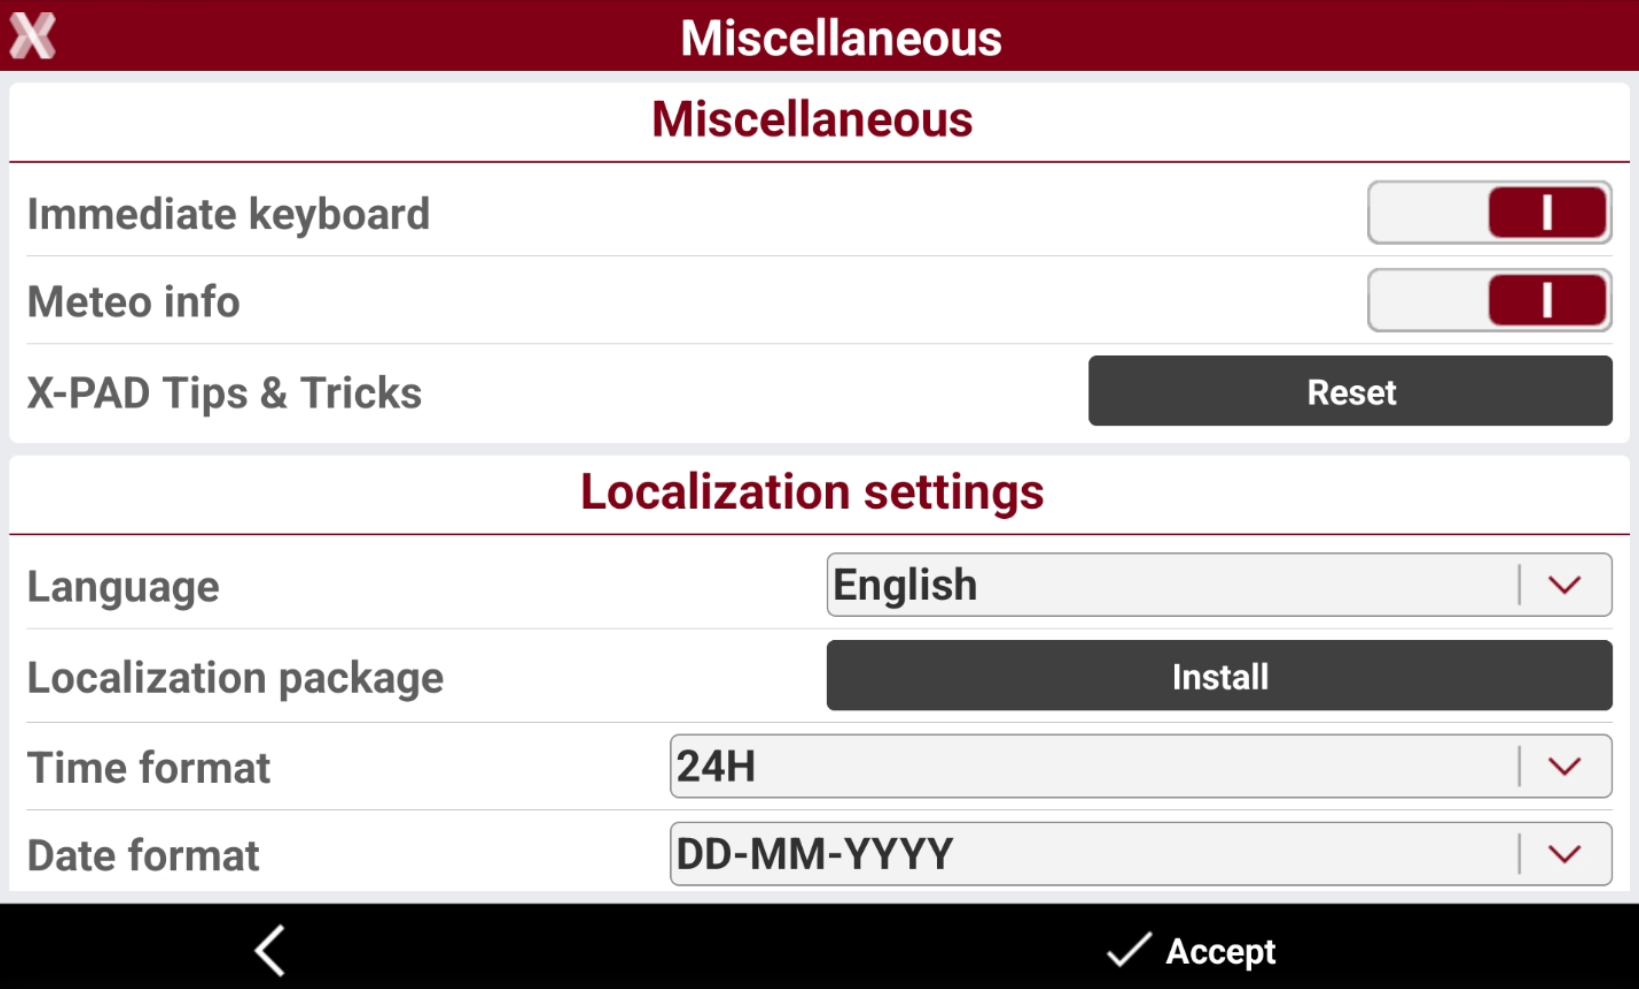Go back using the left arrow icon
The height and width of the screenshot is (989, 1639).
pyautogui.click(x=270, y=950)
